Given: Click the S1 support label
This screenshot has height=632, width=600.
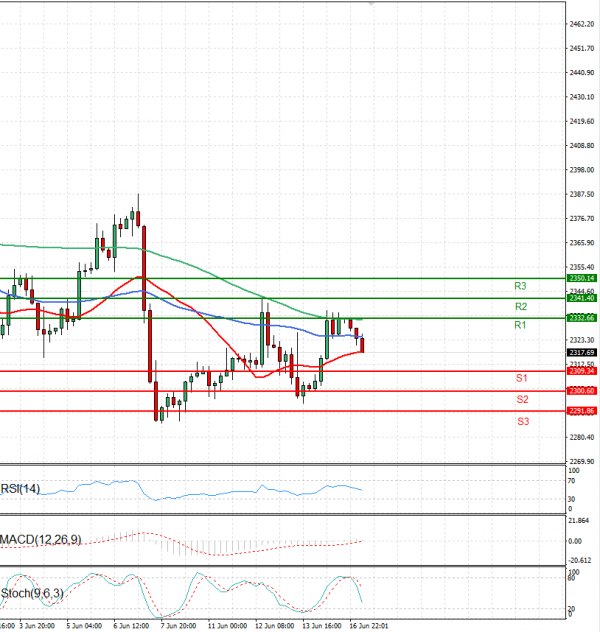Looking at the screenshot, I should click(x=521, y=378).
